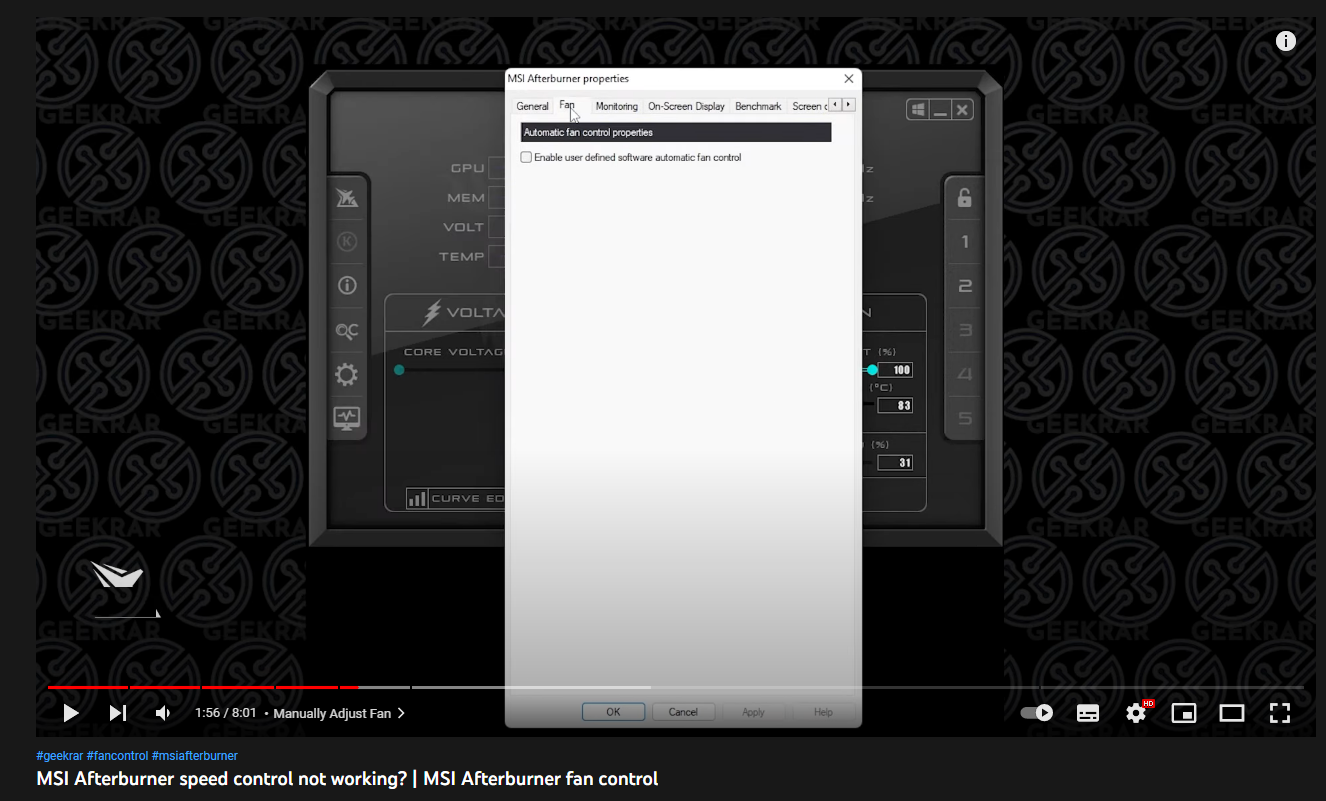This screenshot has height=801, width=1326.
Task: Turn on subtitles/closed captions
Action: pos(1088,713)
